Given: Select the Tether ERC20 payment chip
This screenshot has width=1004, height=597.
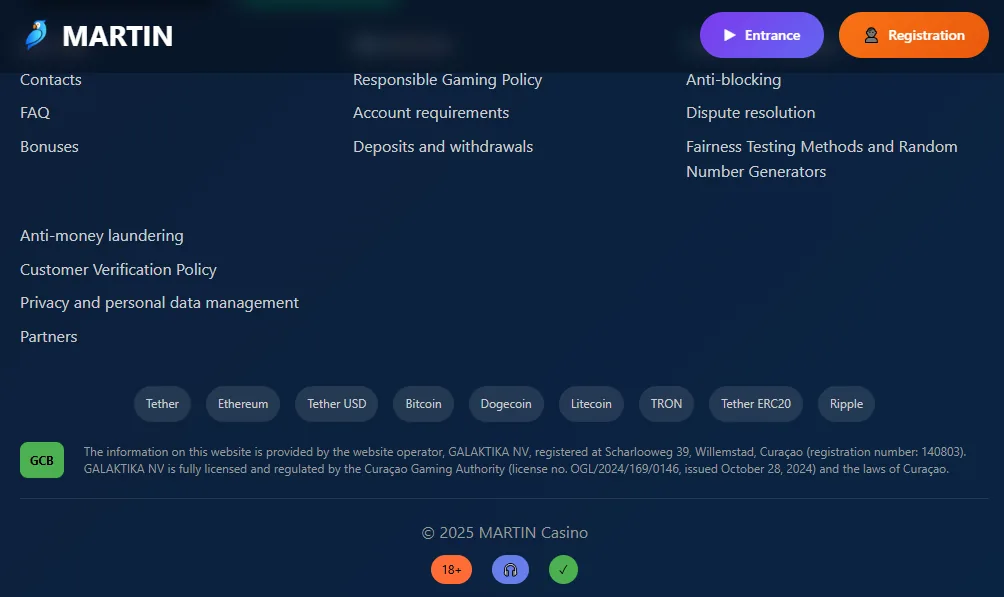Looking at the screenshot, I should (756, 404).
